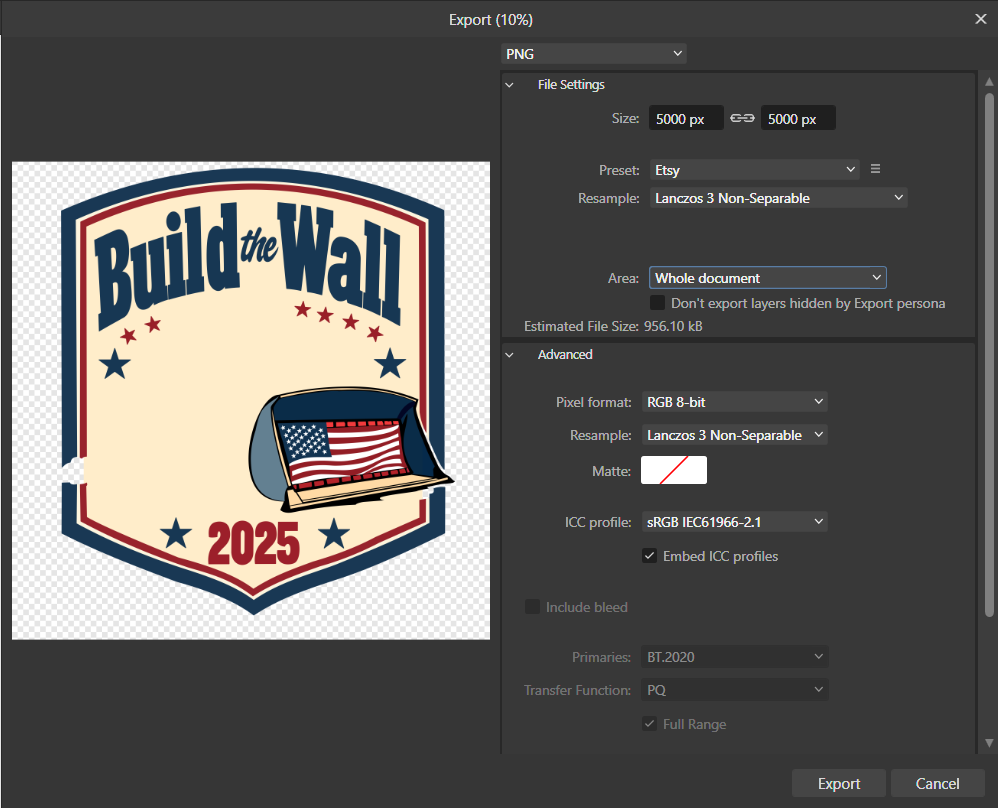This screenshot has height=808, width=998.
Task: Collapse the Advanced section
Action: 509,355
